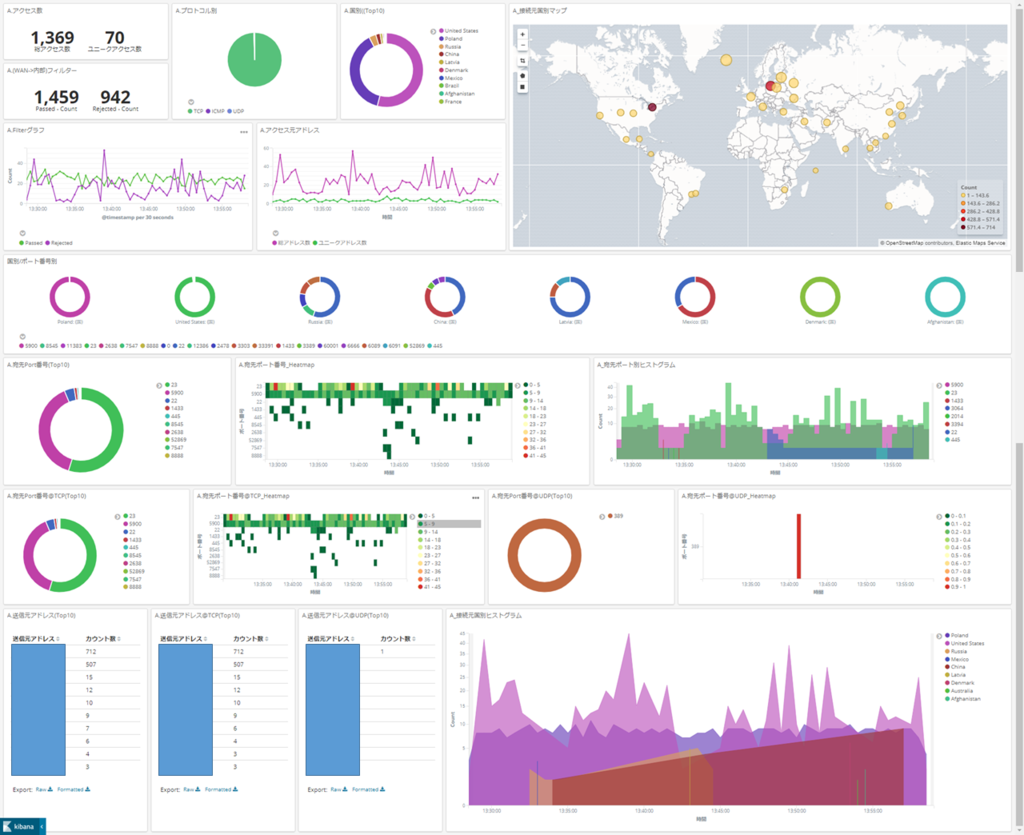Click the red bar in UDP_Heatmap

click(798, 546)
